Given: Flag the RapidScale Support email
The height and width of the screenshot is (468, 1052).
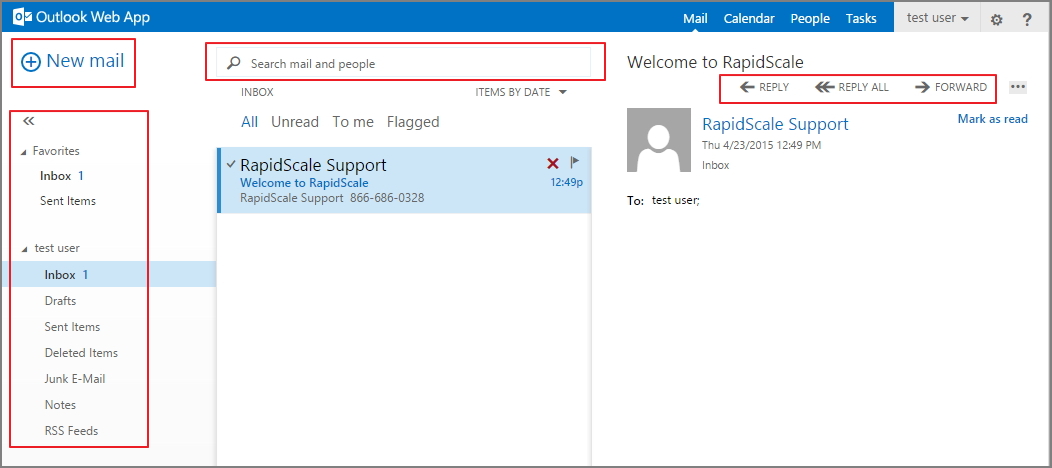Looking at the screenshot, I should click(x=575, y=162).
